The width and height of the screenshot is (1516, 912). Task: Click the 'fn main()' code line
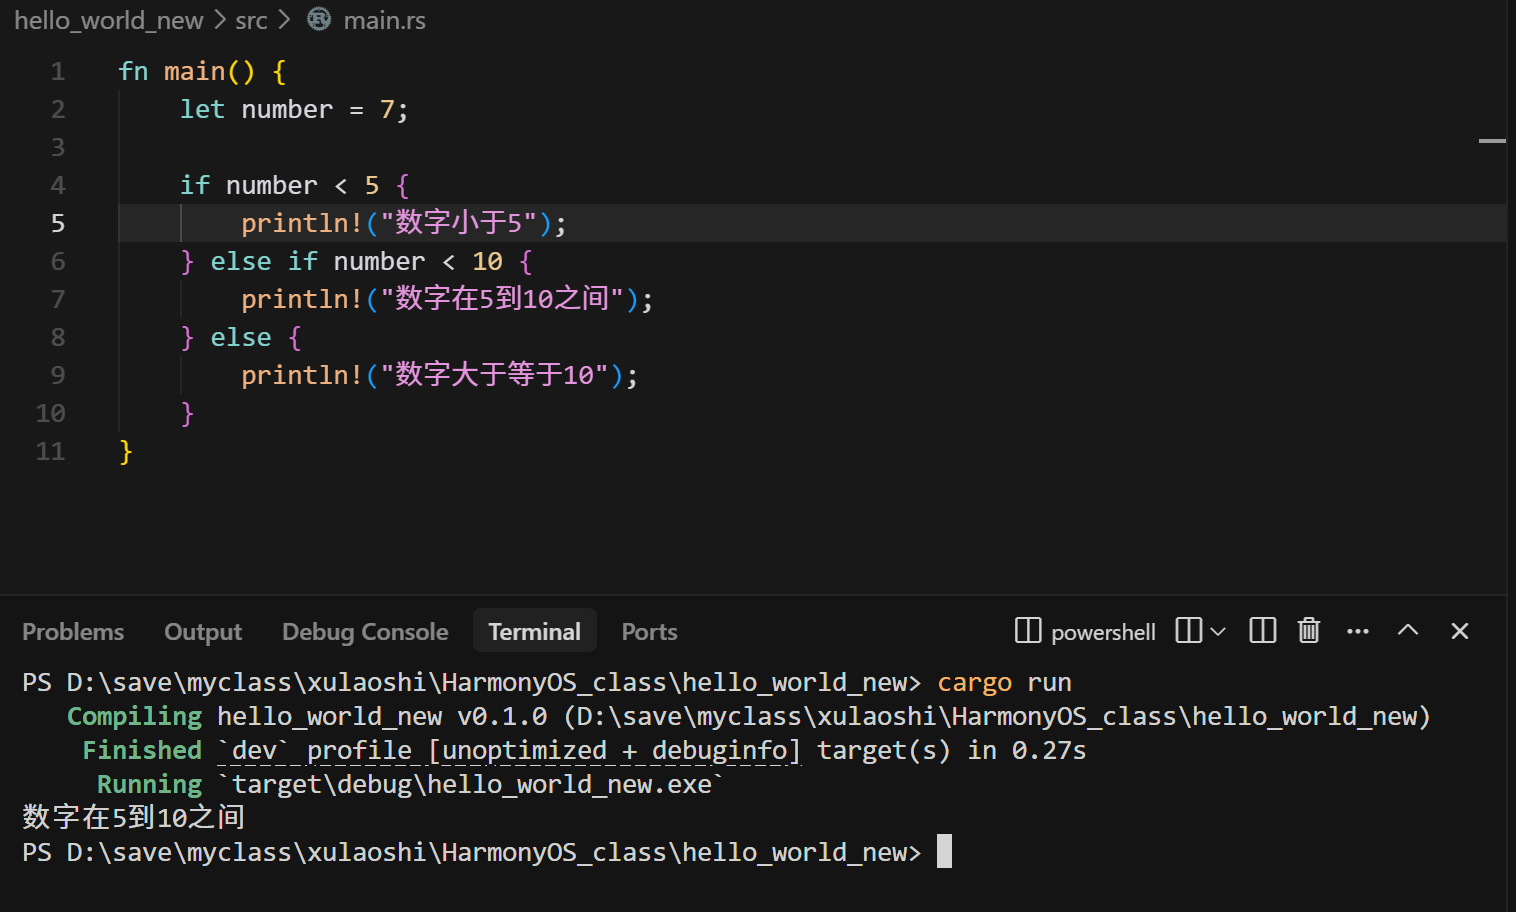(202, 72)
